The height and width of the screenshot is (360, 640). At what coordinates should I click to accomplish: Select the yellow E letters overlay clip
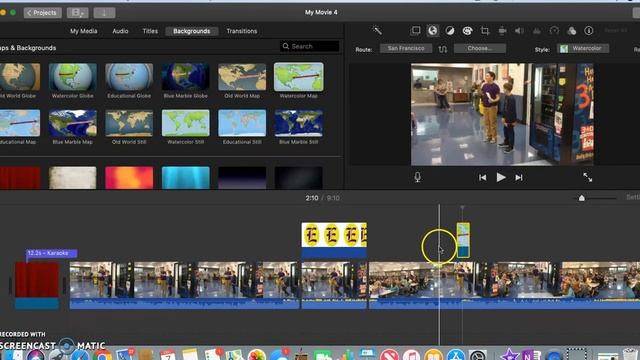[x=334, y=240]
